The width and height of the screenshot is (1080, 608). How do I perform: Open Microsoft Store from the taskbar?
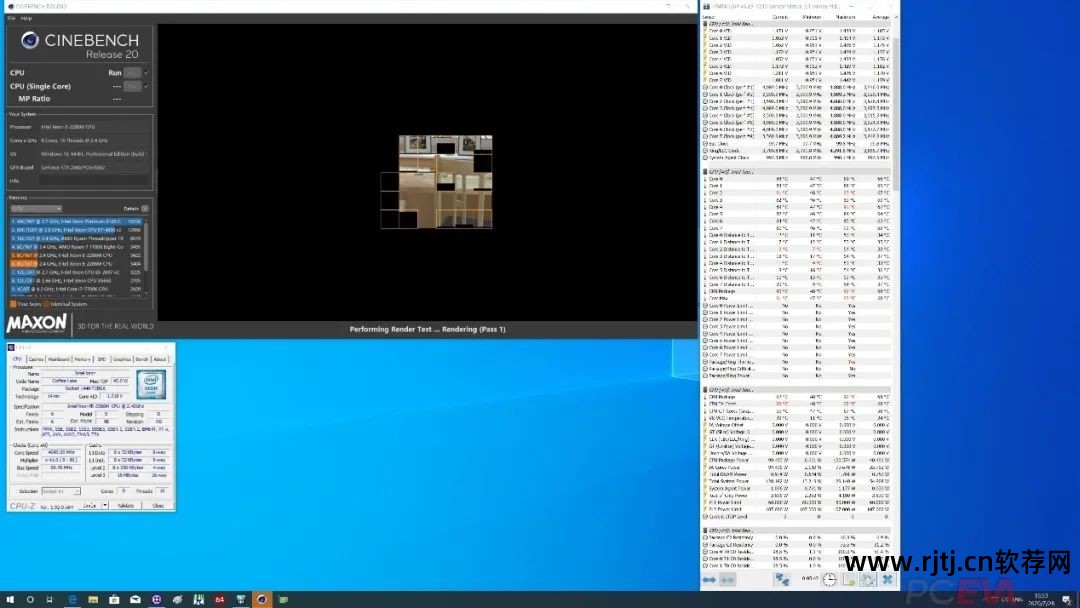[114, 600]
